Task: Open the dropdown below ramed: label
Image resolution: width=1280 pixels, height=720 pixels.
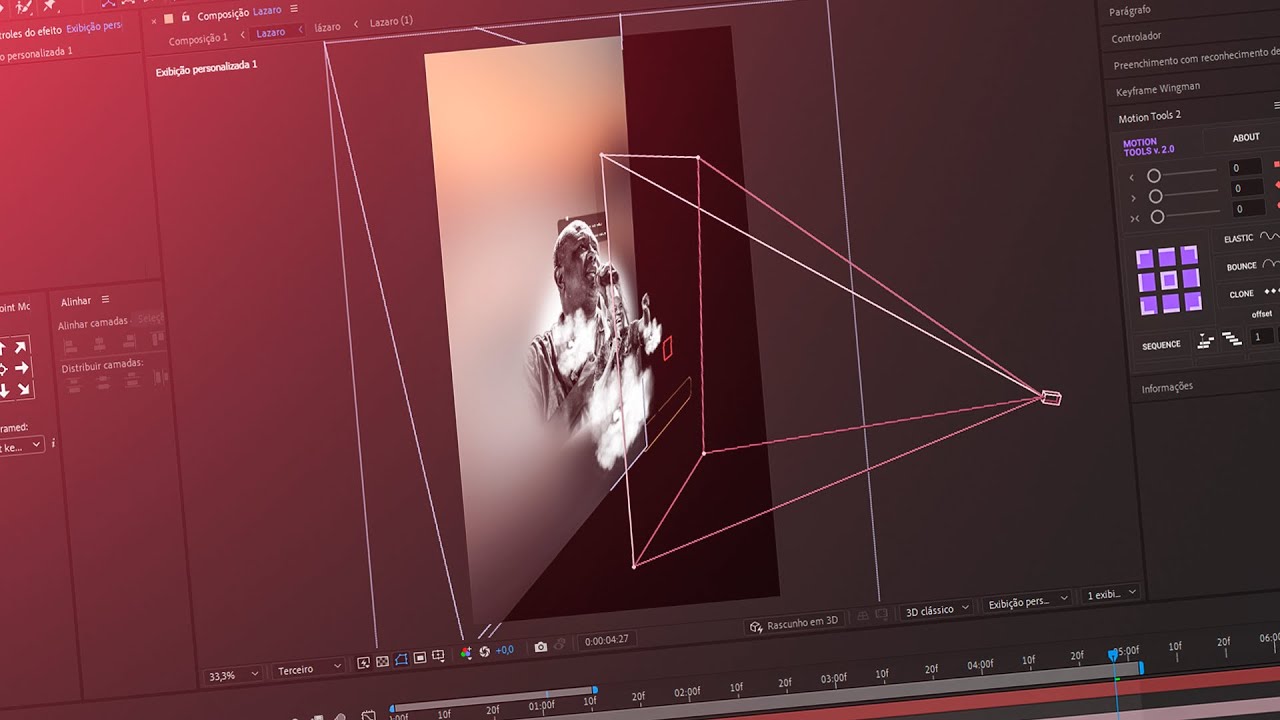Action: [21, 446]
